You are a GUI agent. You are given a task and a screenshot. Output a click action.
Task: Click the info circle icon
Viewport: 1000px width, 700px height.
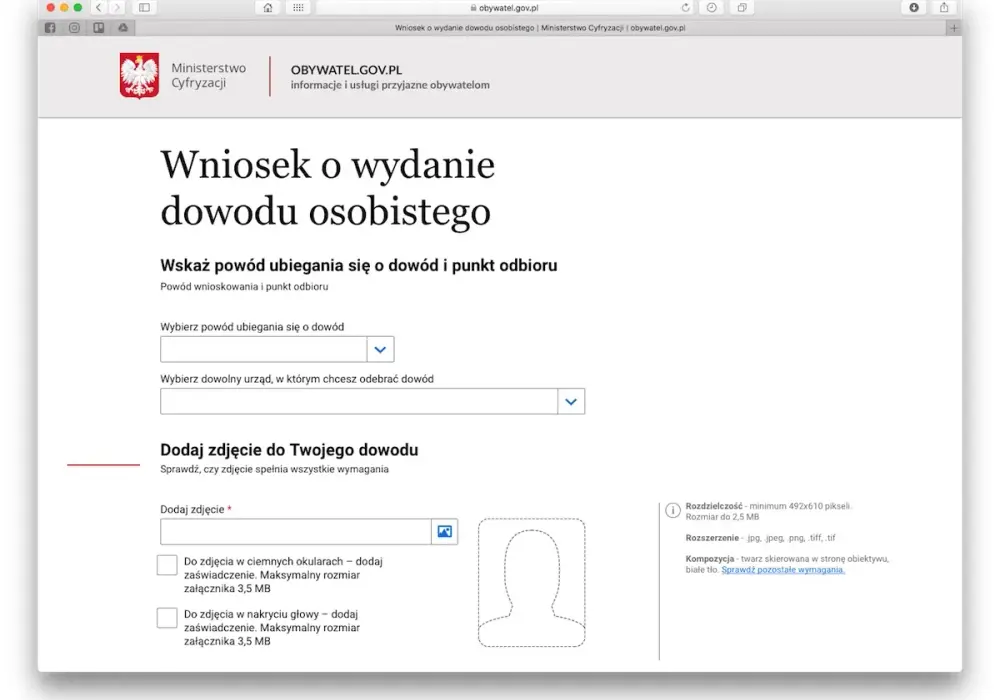pos(673,511)
